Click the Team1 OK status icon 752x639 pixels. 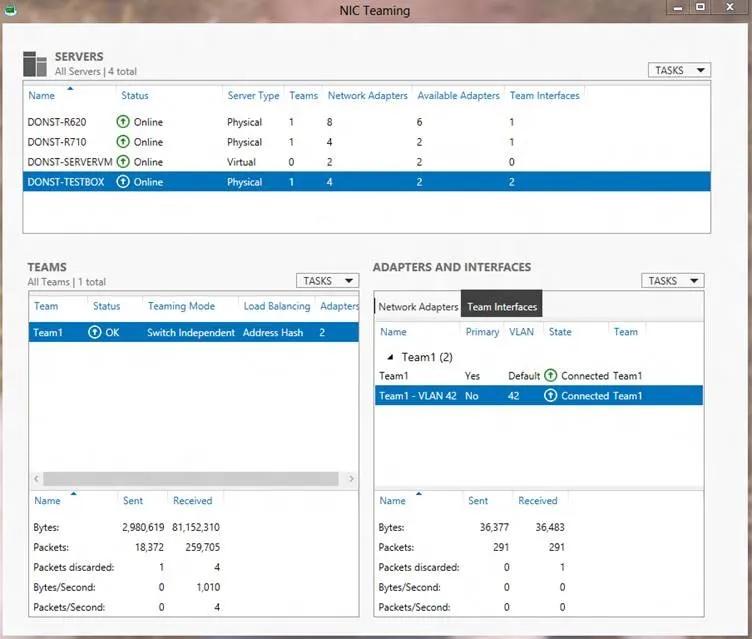95,332
